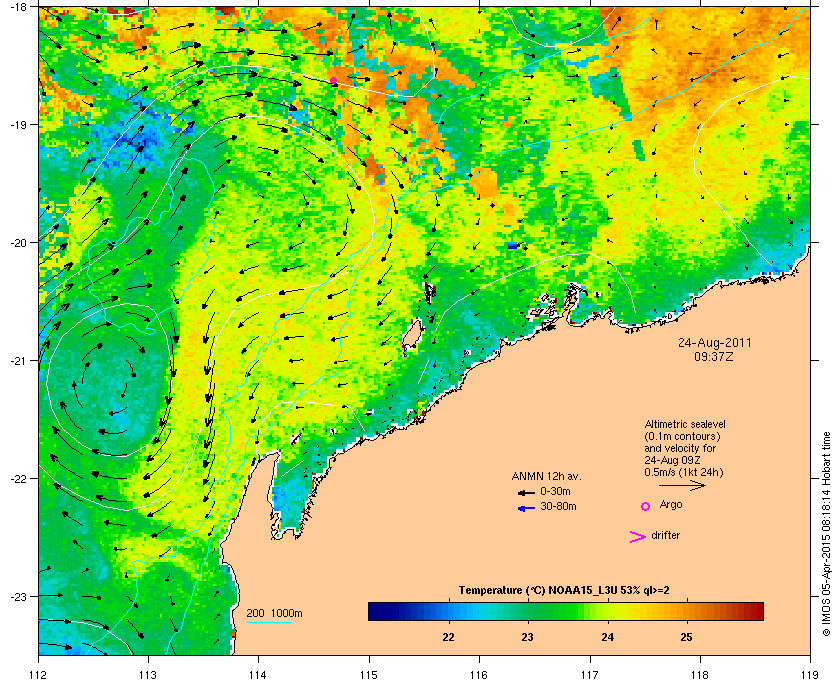
Task: Click the Altimetric sealevel legend text
Action: (685, 424)
